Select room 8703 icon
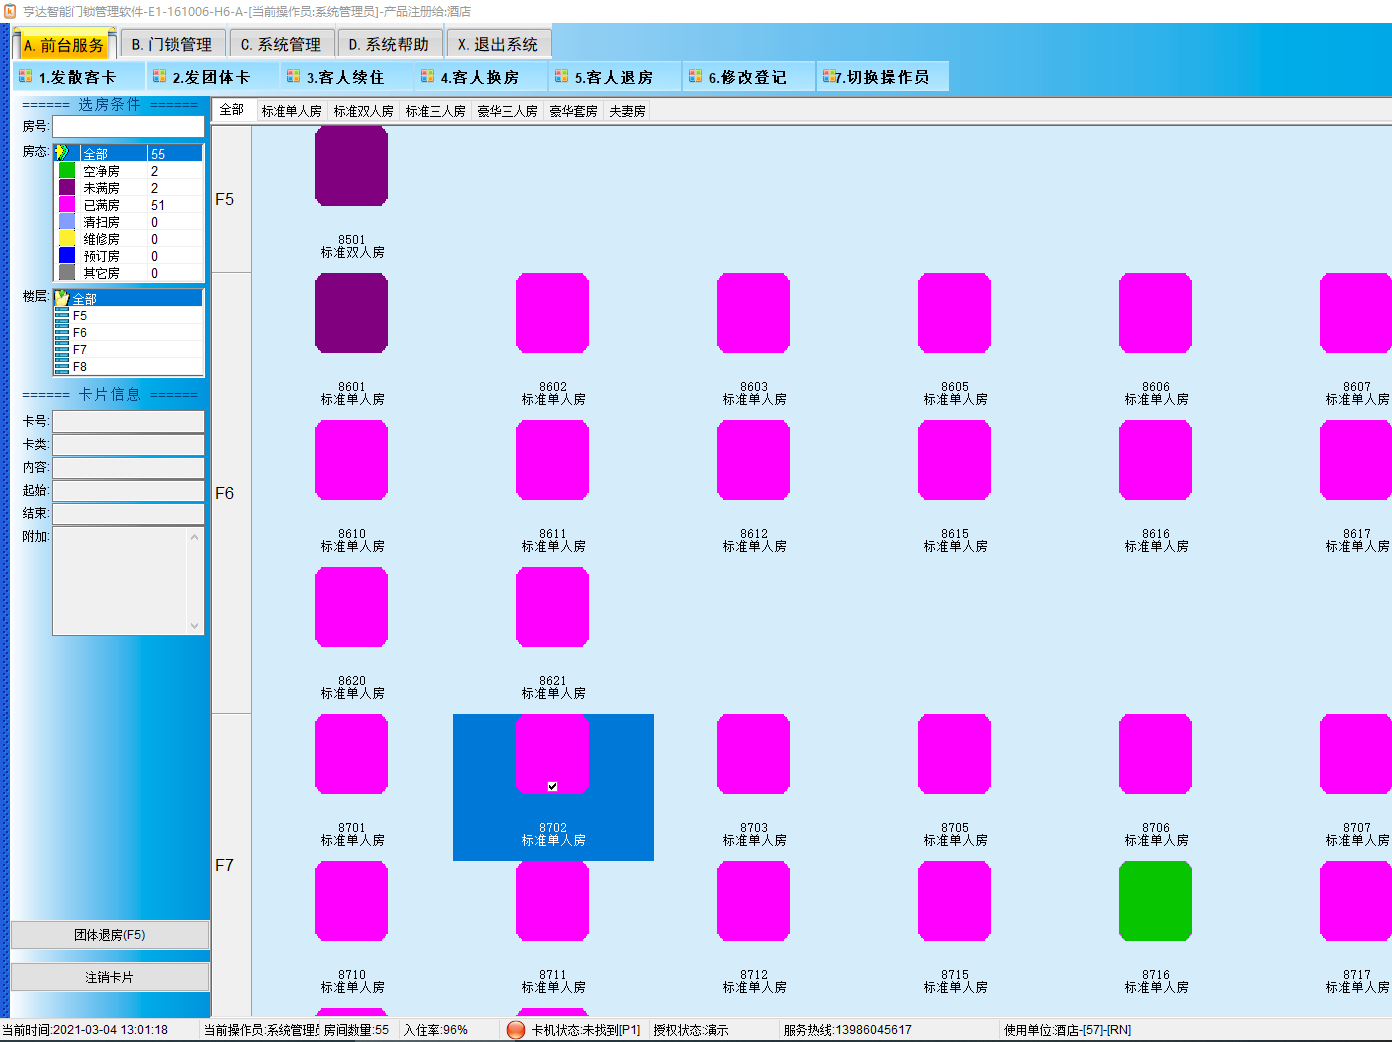Image resolution: width=1392 pixels, height=1042 pixels. point(753,754)
